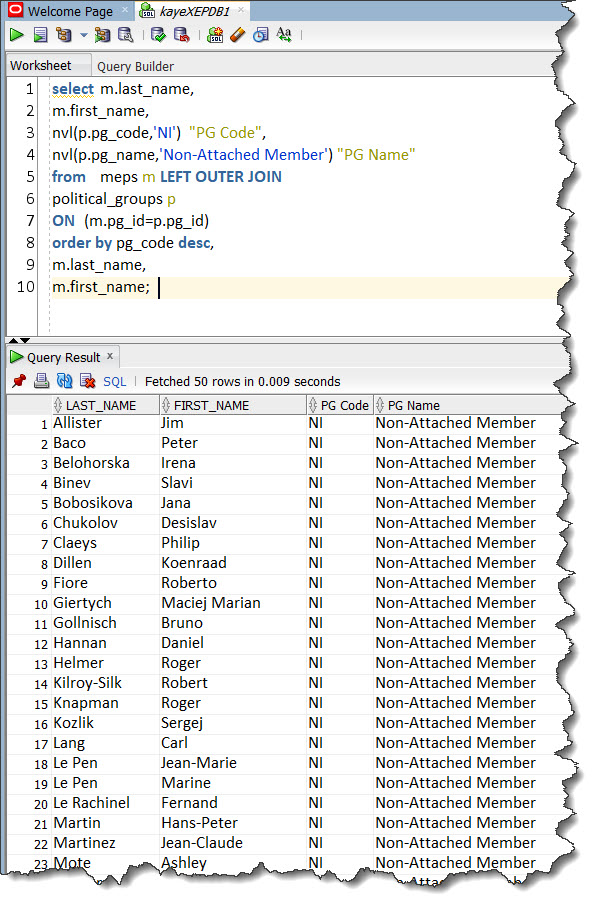Viewport: 599px width, 909px height.
Task: Click the Explain Plan icon
Action: 64,35
